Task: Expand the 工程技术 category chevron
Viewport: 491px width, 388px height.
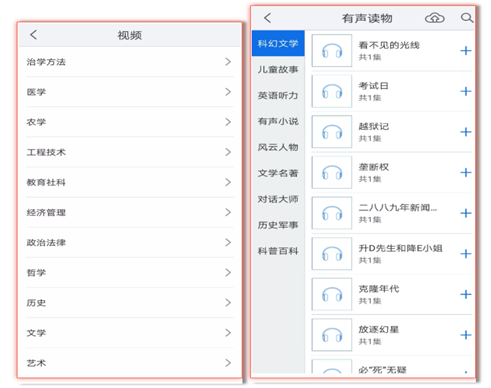Action: tap(228, 152)
